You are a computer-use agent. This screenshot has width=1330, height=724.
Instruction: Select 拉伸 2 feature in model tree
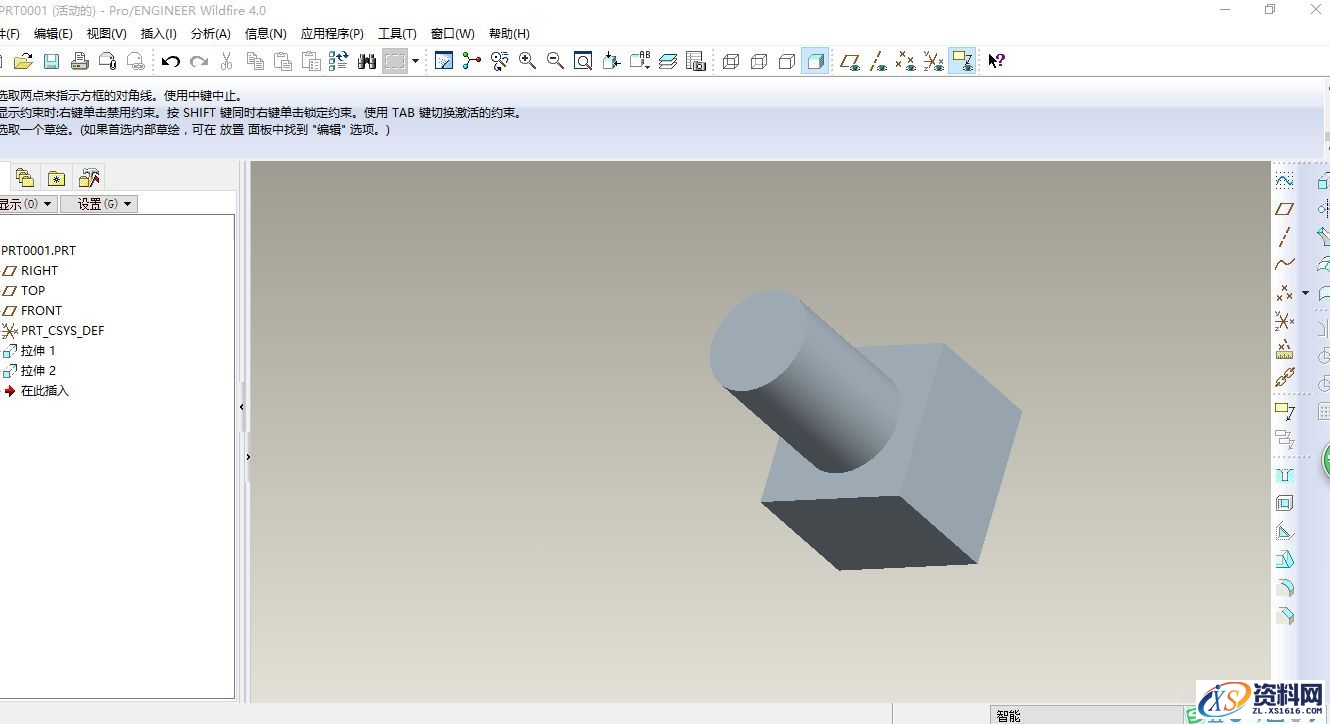(x=38, y=371)
